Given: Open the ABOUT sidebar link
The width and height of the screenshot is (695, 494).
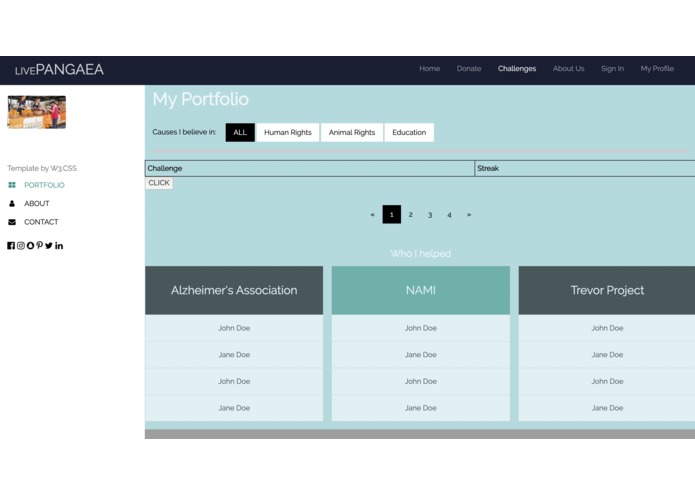Looking at the screenshot, I should pyautogui.click(x=37, y=203).
